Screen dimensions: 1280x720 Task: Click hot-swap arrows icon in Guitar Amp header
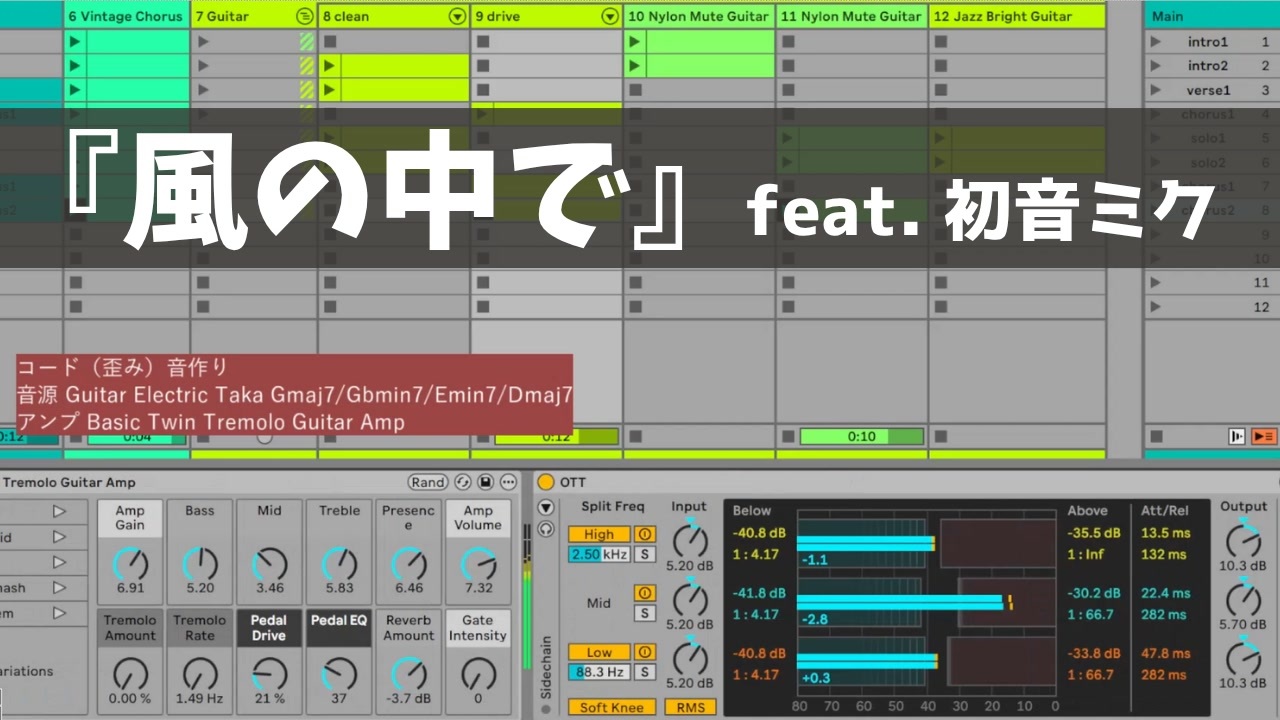tap(463, 482)
